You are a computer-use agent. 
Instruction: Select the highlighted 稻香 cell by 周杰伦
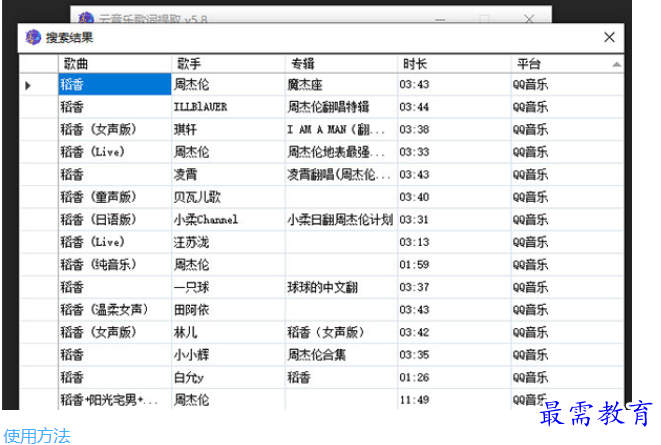pos(115,84)
